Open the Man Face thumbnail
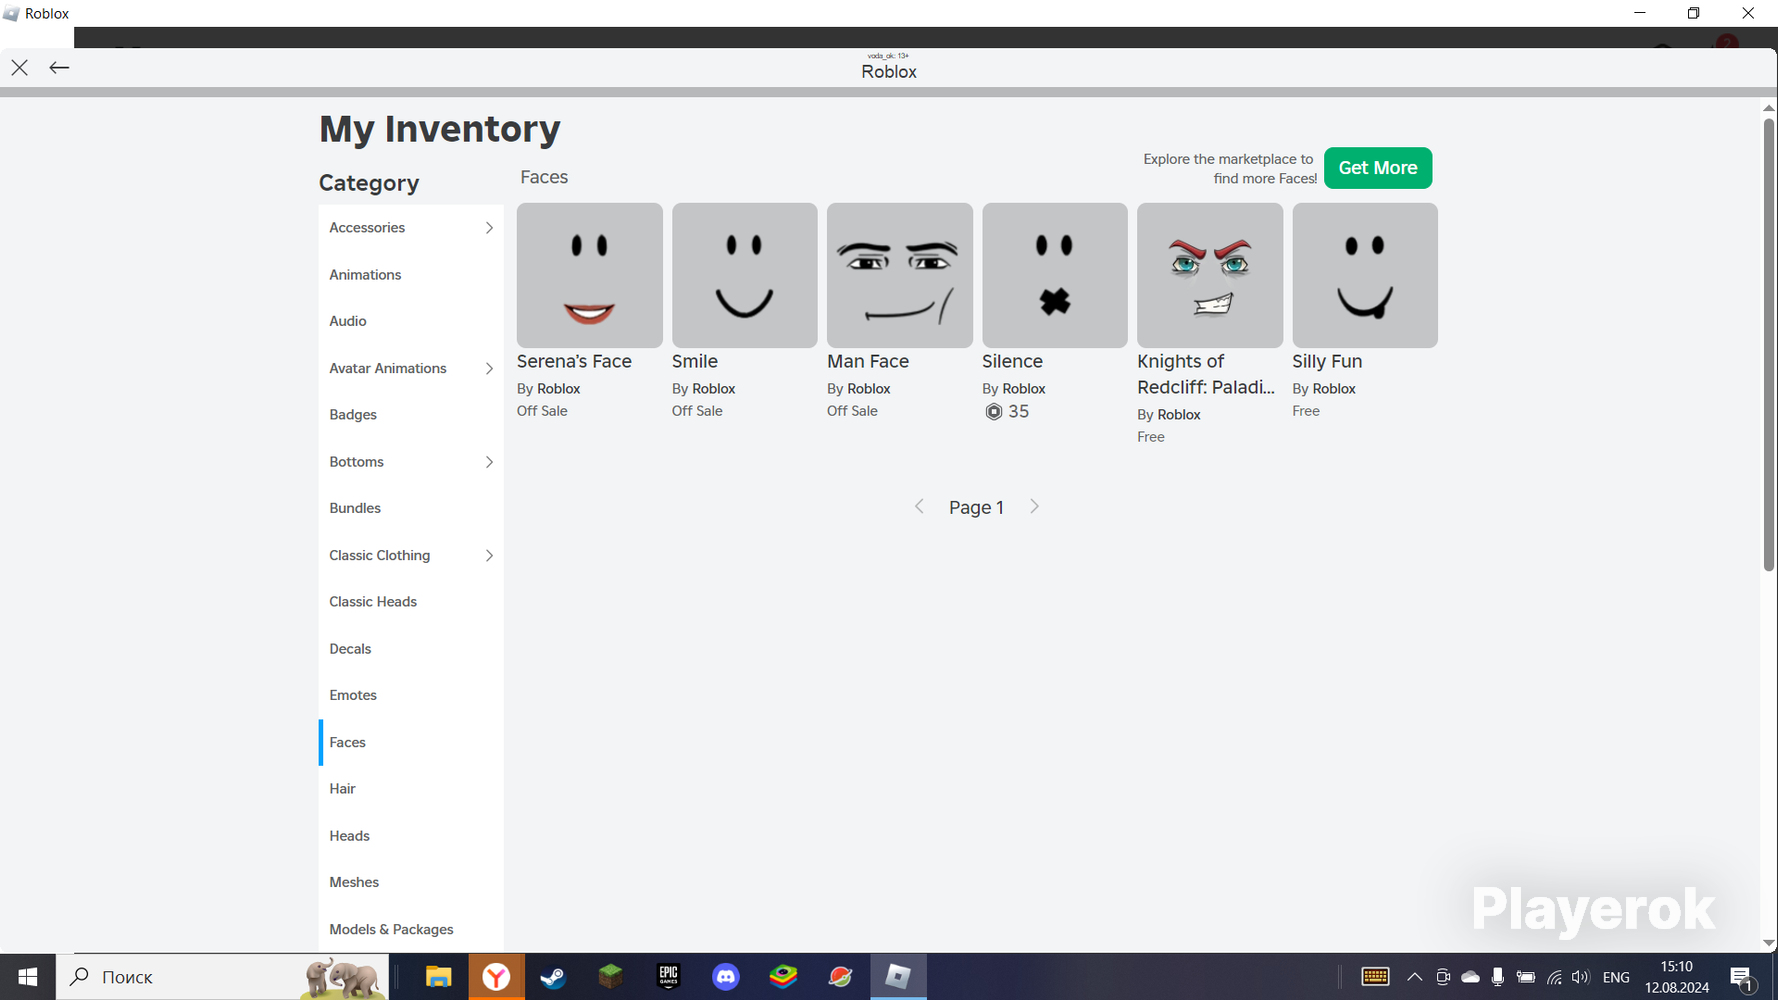 tap(900, 275)
